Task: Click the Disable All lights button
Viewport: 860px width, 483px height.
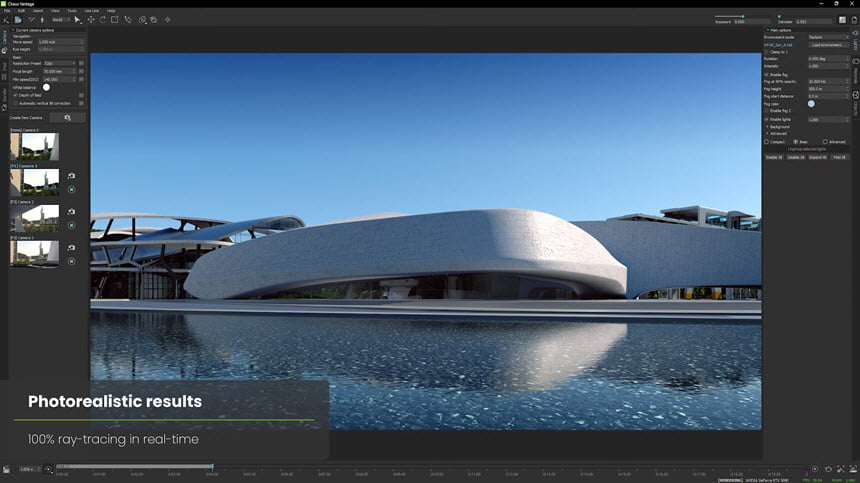Action: tap(795, 157)
